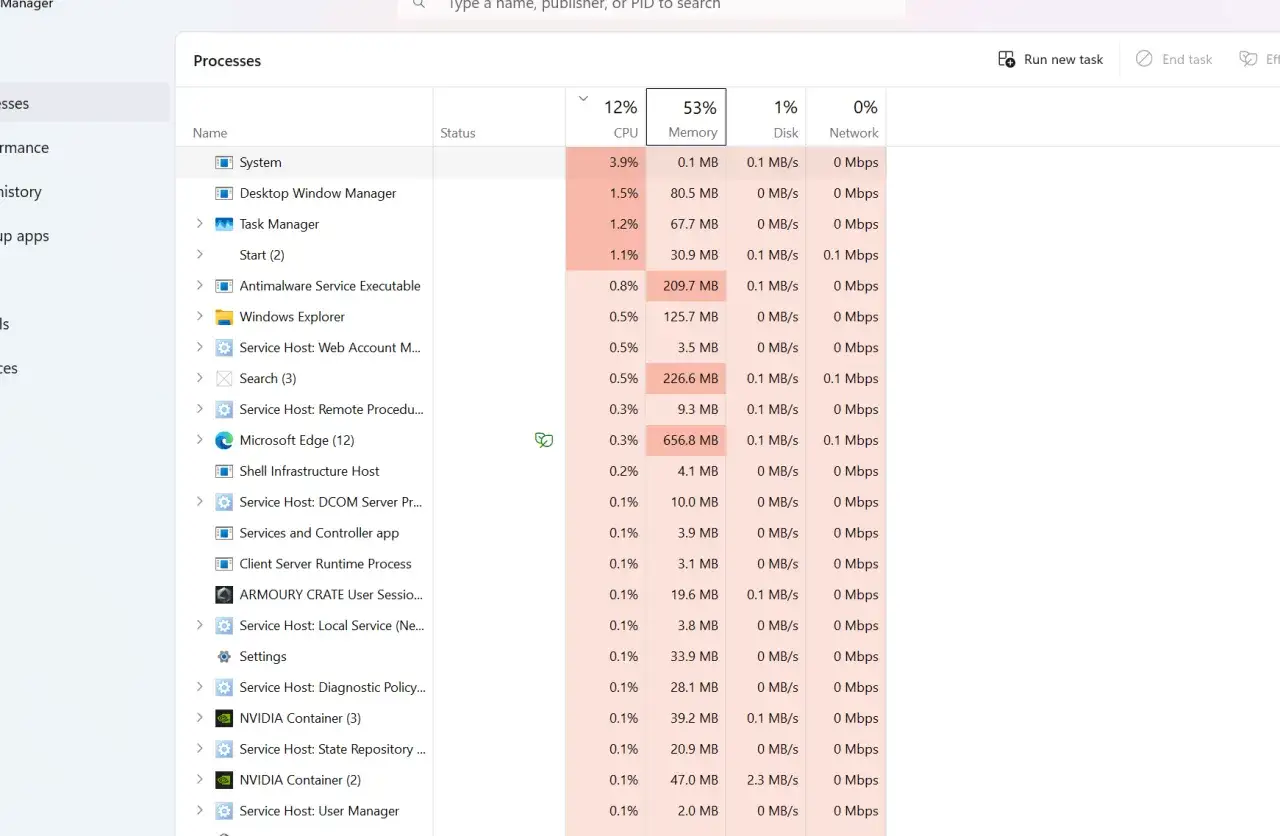Click the CPU column sort chevron
Viewport: 1280px width, 836px height.
583,98
